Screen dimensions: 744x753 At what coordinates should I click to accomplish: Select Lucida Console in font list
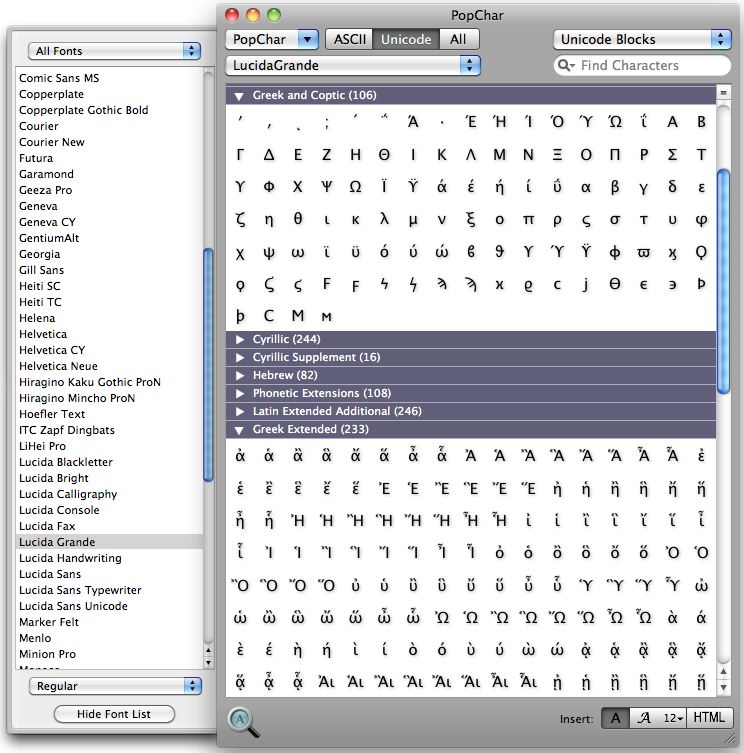pyautogui.click(x=59, y=510)
